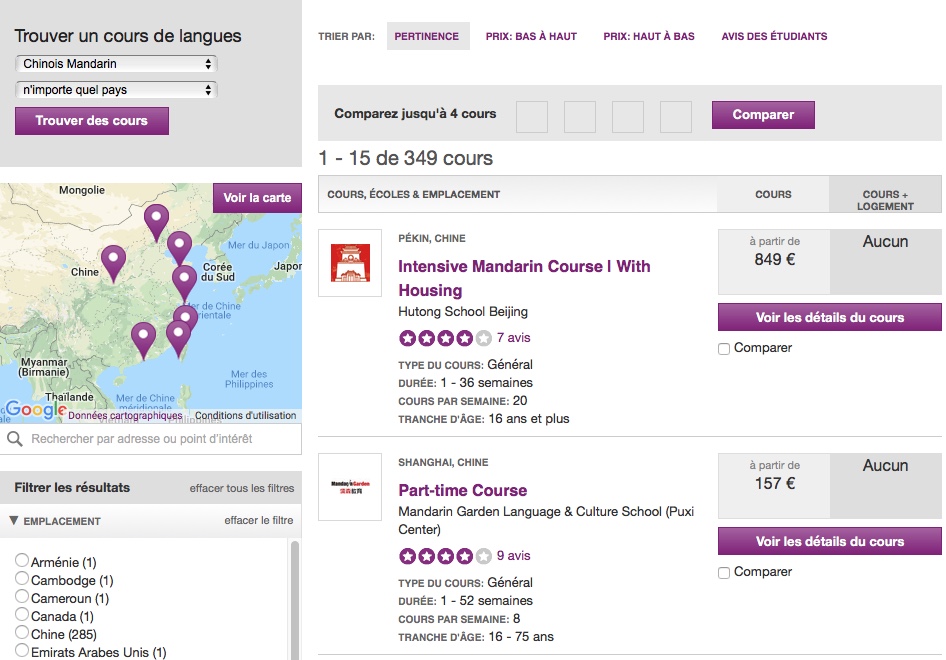Click star rating of Intensive Mandarin Course
The image size is (946, 660).
[x=445, y=338]
